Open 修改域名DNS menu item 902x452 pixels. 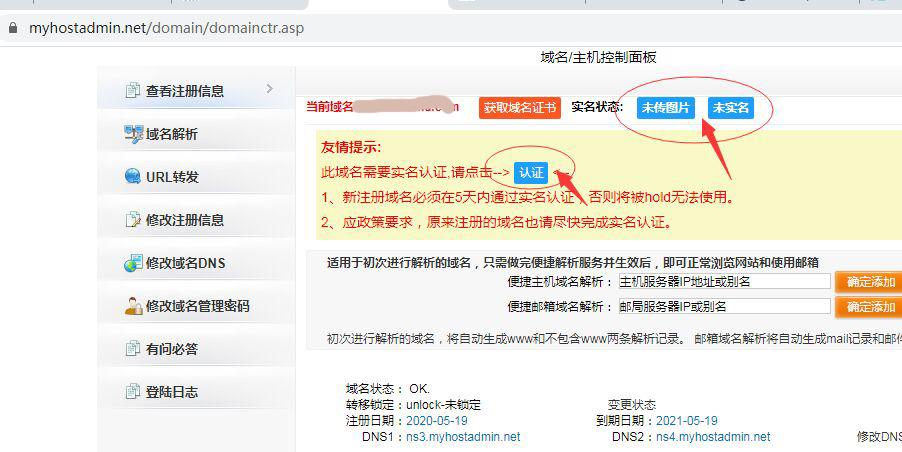(196, 261)
